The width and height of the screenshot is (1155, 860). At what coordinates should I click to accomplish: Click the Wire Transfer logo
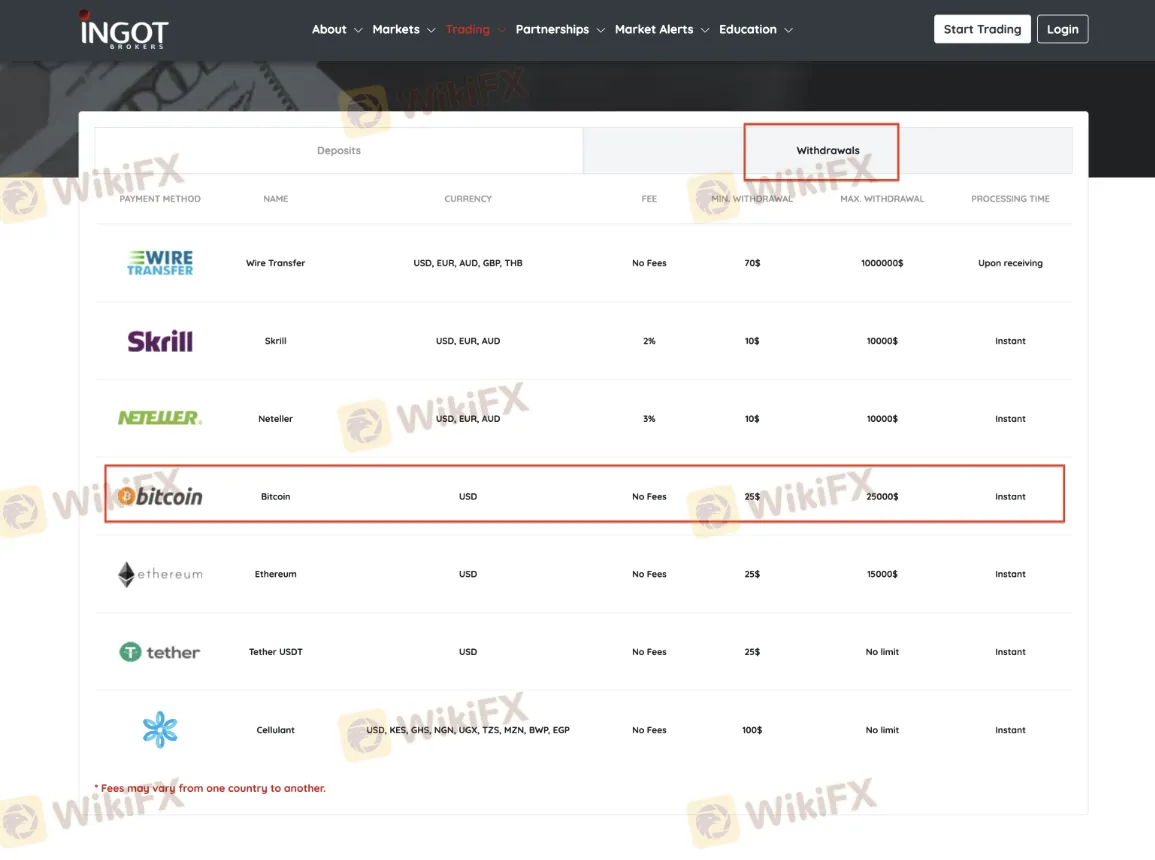pyautogui.click(x=160, y=263)
